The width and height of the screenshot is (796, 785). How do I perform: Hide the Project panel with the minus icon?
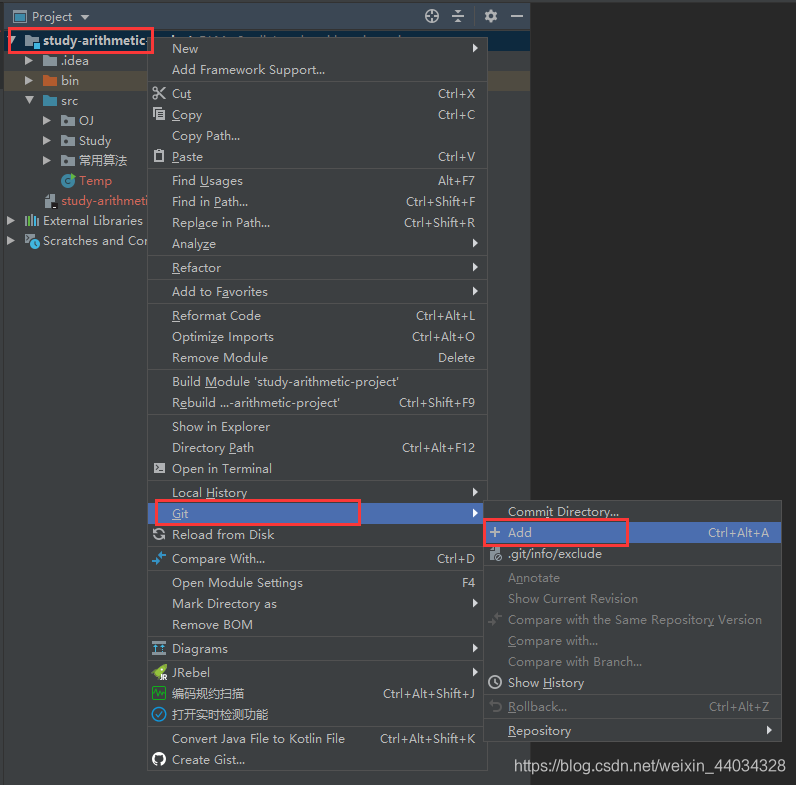pyautogui.click(x=517, y=16)
